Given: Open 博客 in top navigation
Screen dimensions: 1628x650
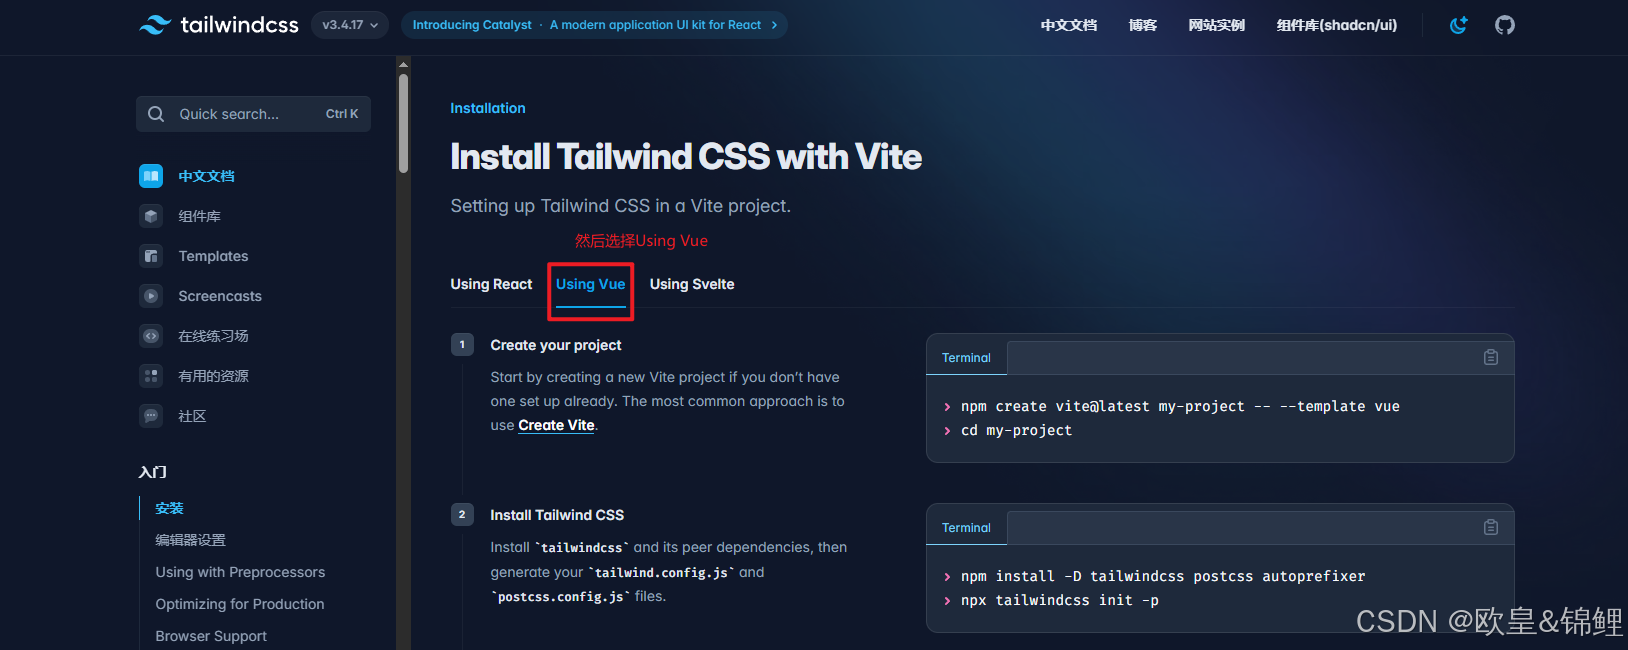Looking at the screenshot, I should click(x=1142, y=25).
